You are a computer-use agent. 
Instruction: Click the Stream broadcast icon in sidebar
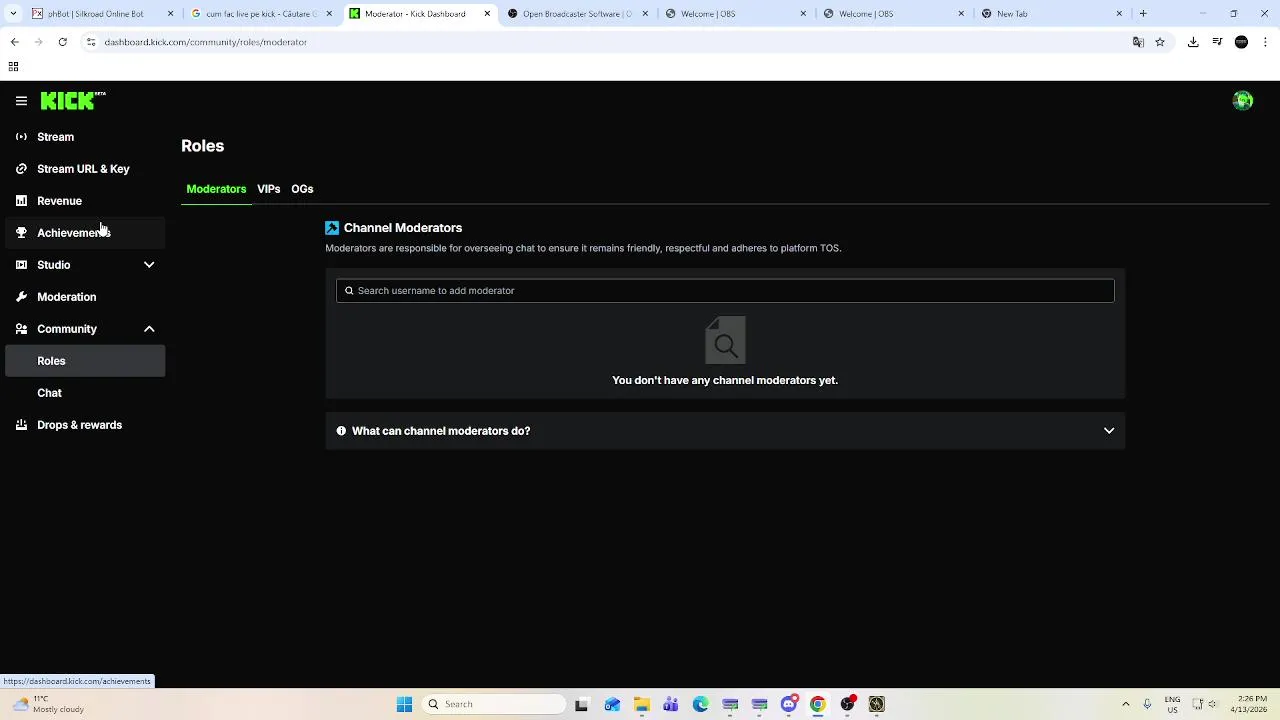(x=21, y=137)
